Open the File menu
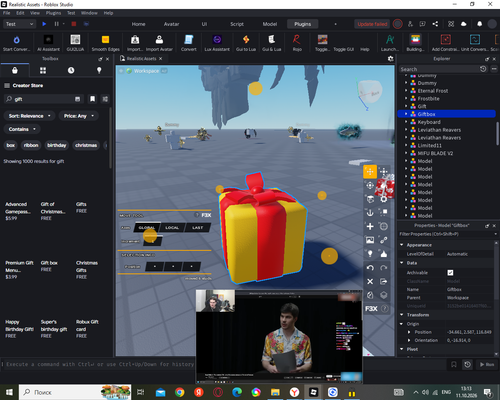The width and height of the screenshot is (500, 400). [6, 13]
